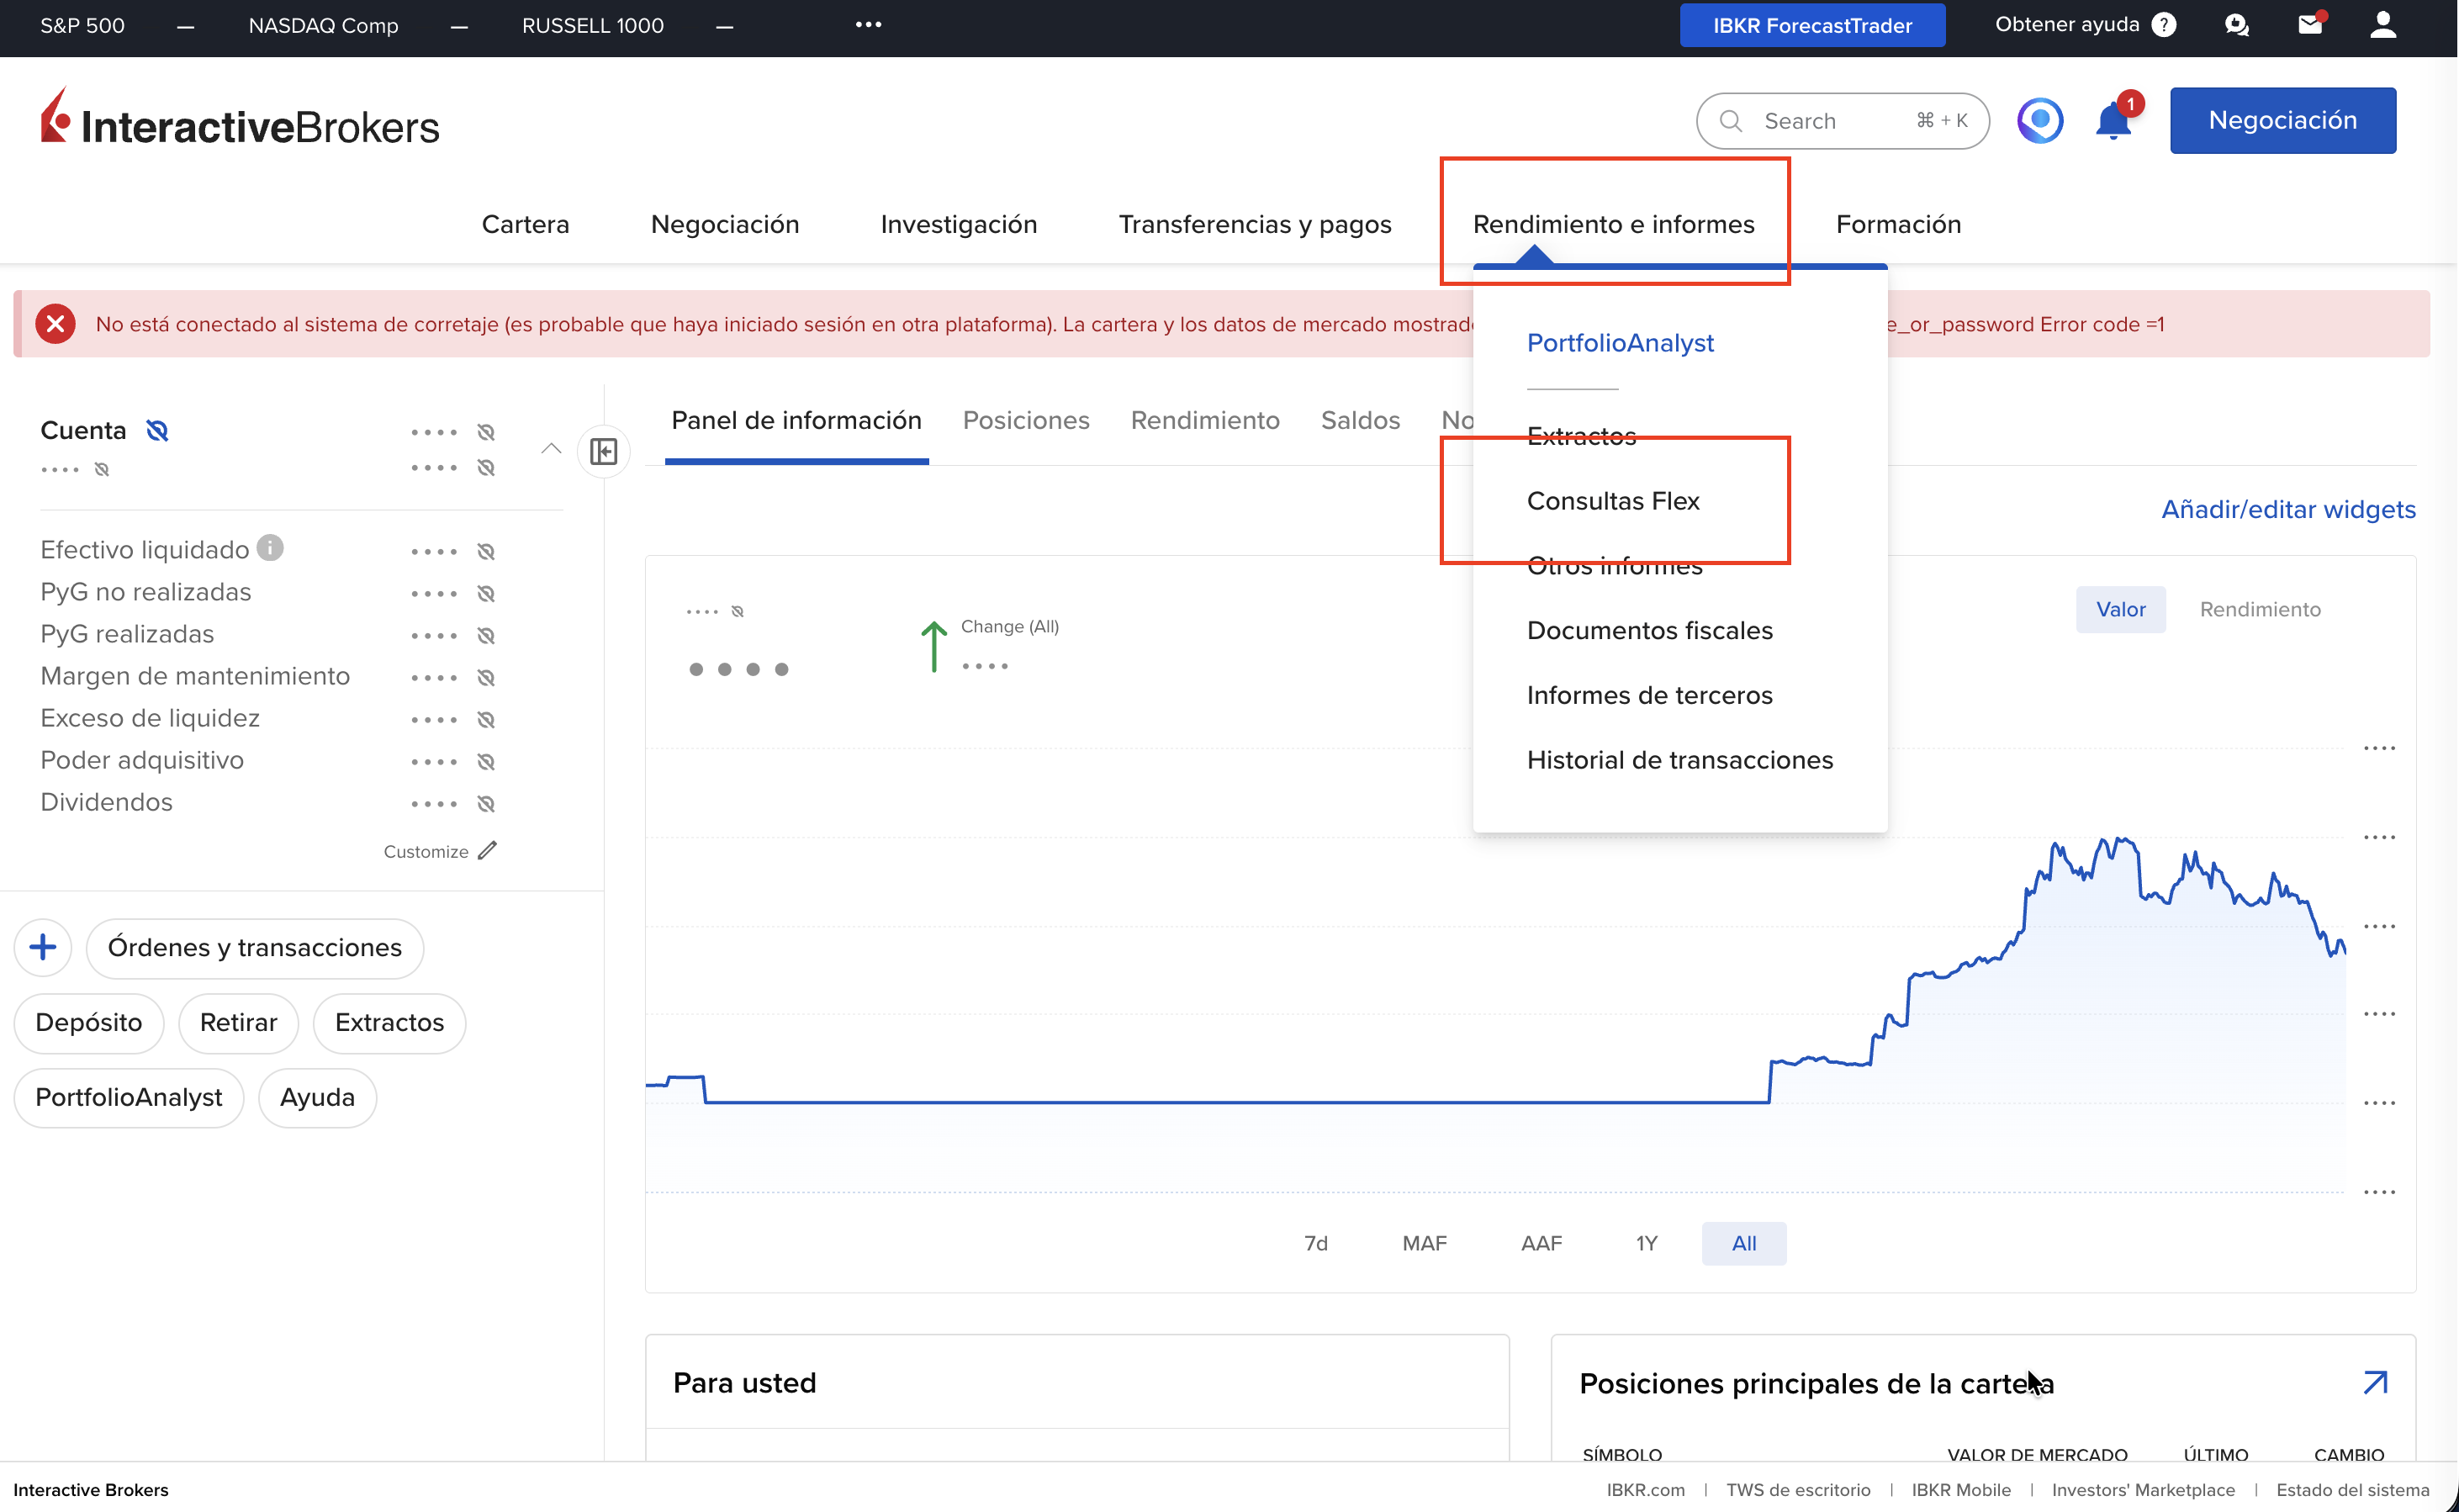Viewport: 2459px width, 1512px height.
Task: Click the Retirar button
Action: click(x=238, y=1022)
